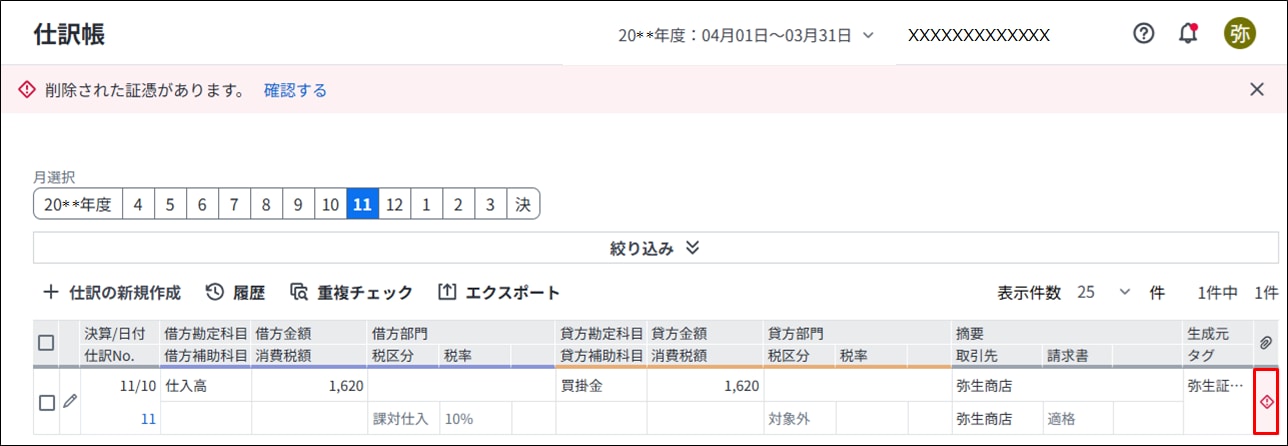Dismiss the deleted voucher alert banner

point(1257,89)
